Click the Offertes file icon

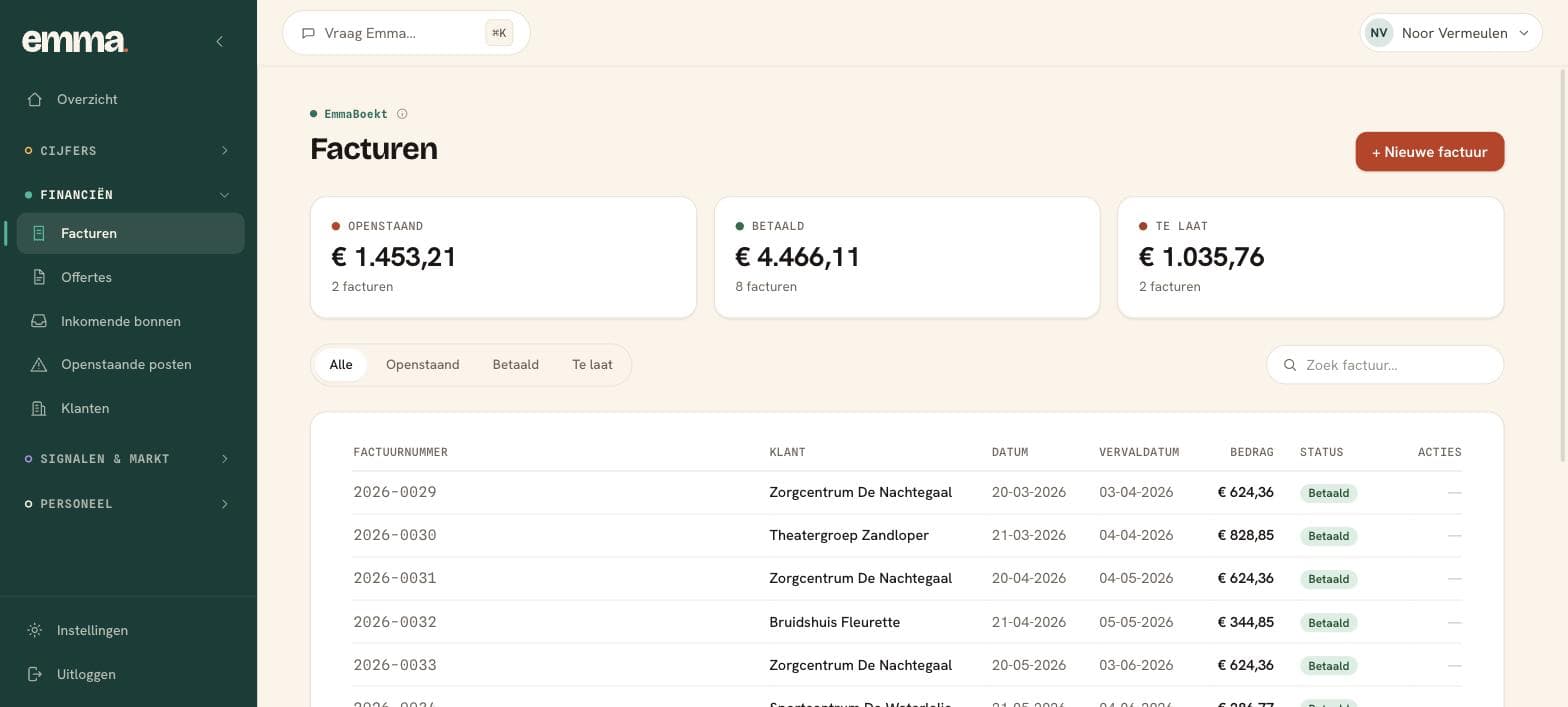[39, 277]
